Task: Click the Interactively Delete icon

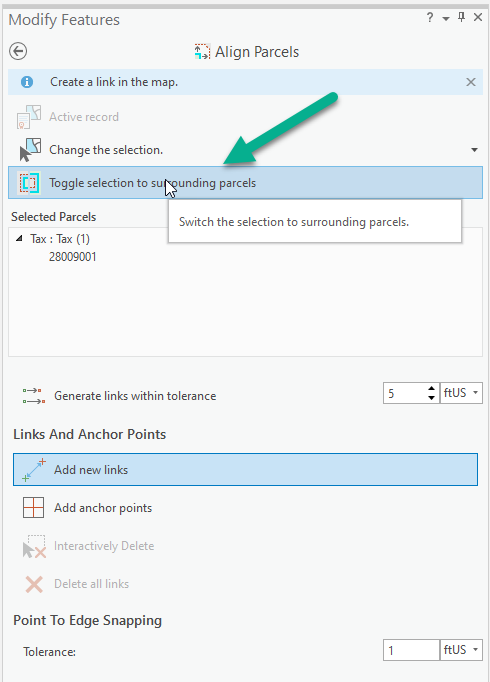Action: point(34,546)
